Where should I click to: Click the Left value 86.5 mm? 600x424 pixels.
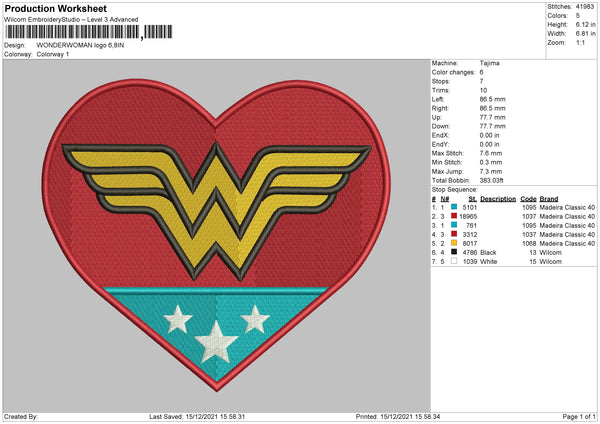[492, 99]
